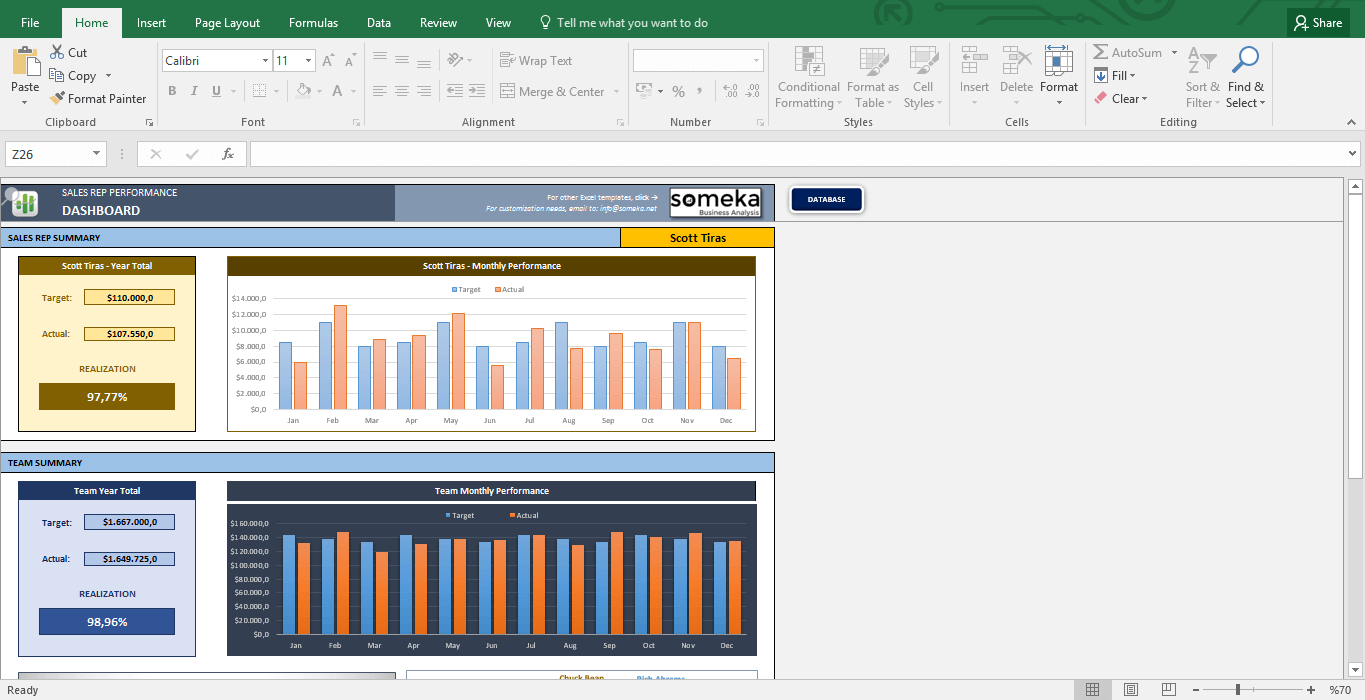Switch to the Page Layout tab
1365x700 pixels.
point(227,23)
